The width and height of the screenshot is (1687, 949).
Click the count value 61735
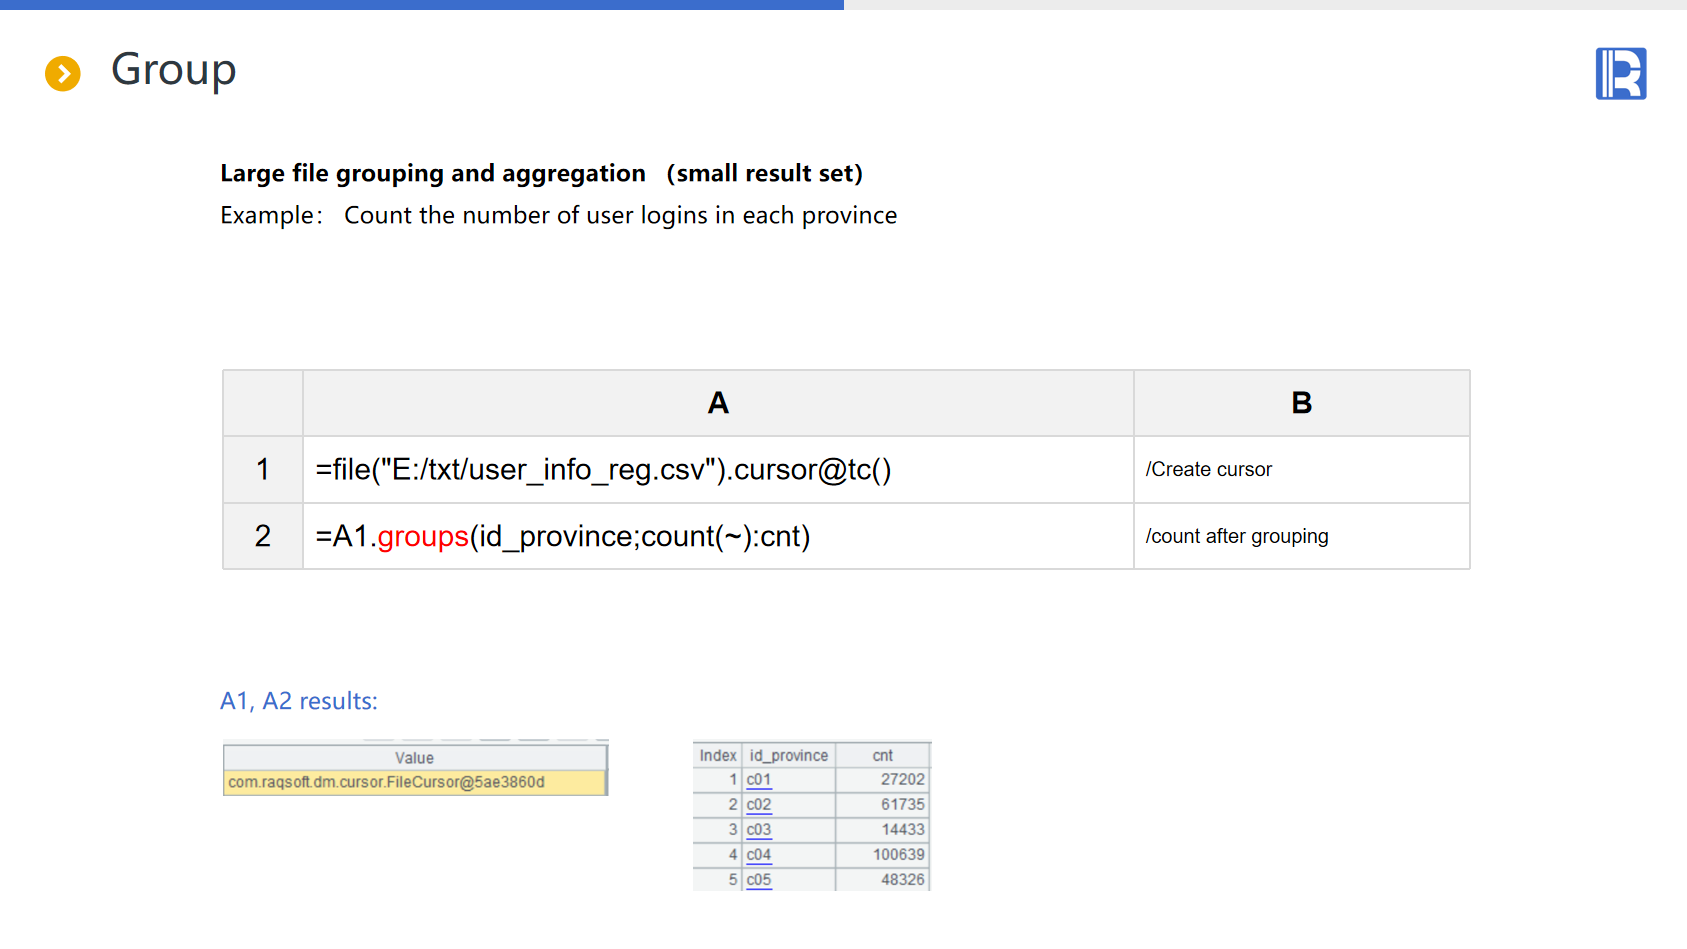tap(902, 805)
